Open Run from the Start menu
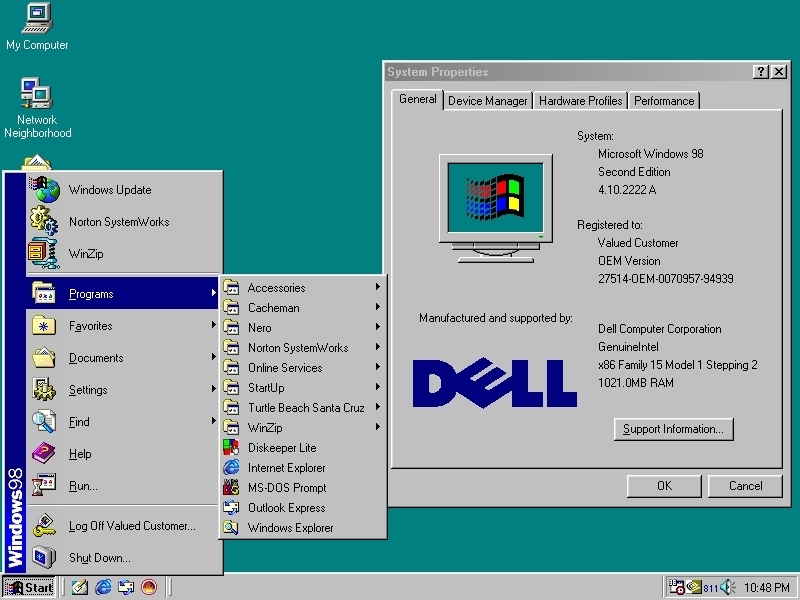Image resolution: width=800 pixels, height=600 pixels. pyautogui.click(x=82, y=485)
